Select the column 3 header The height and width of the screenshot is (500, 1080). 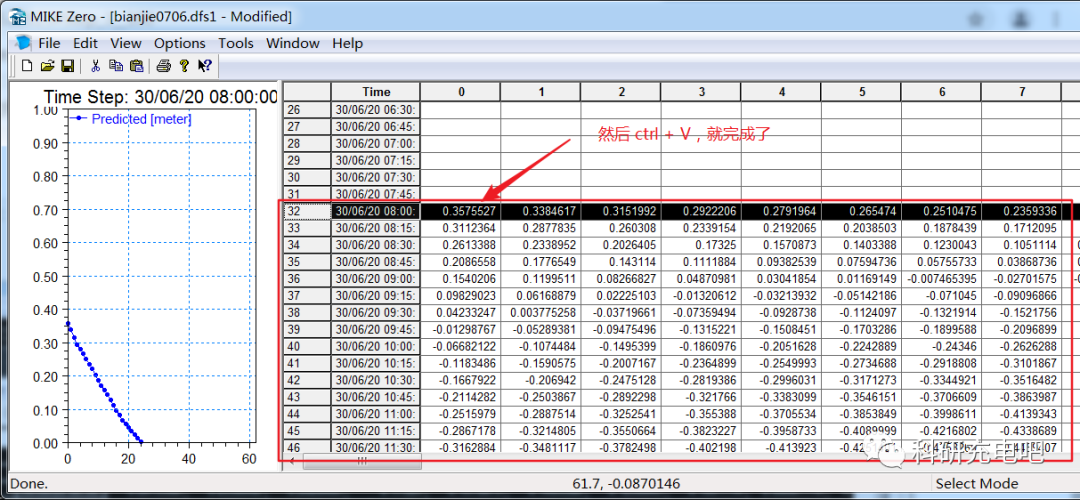701,92
